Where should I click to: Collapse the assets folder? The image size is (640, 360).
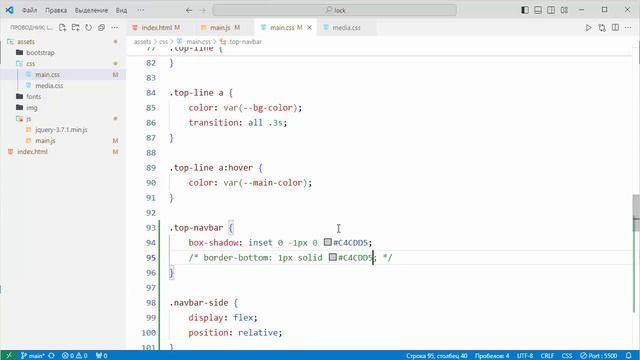pyautogui.click(x=26, y=42)
